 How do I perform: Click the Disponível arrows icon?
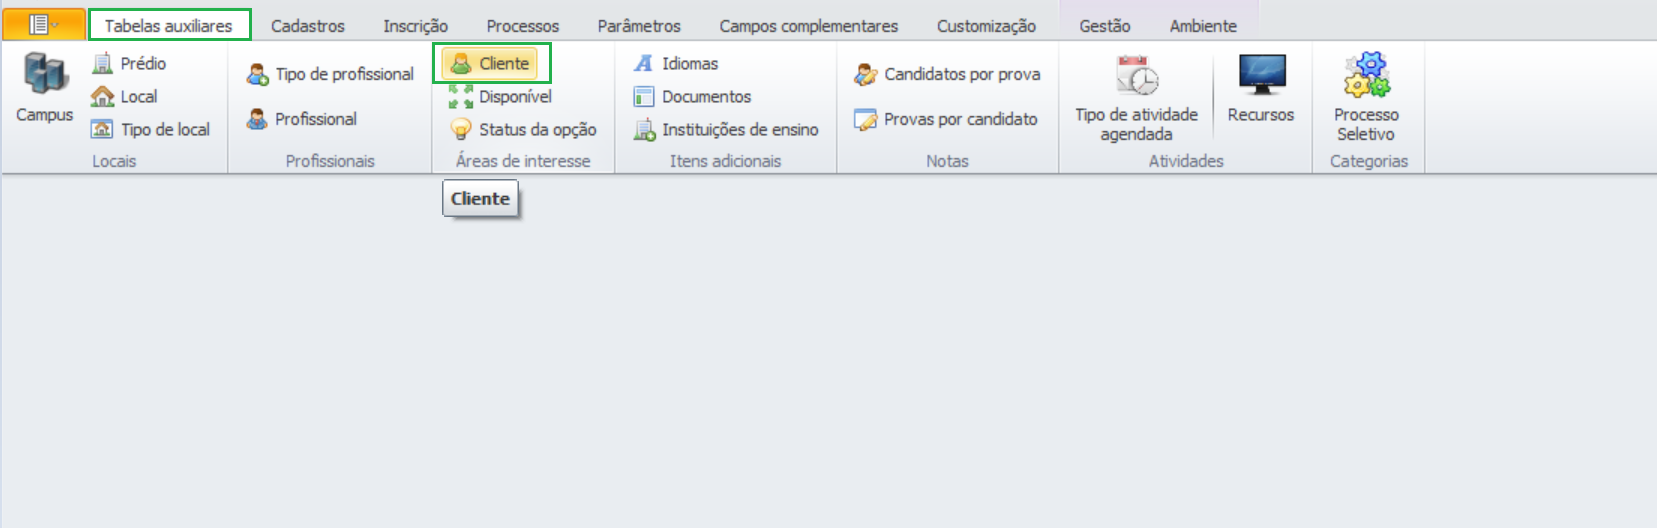point(461,97)
